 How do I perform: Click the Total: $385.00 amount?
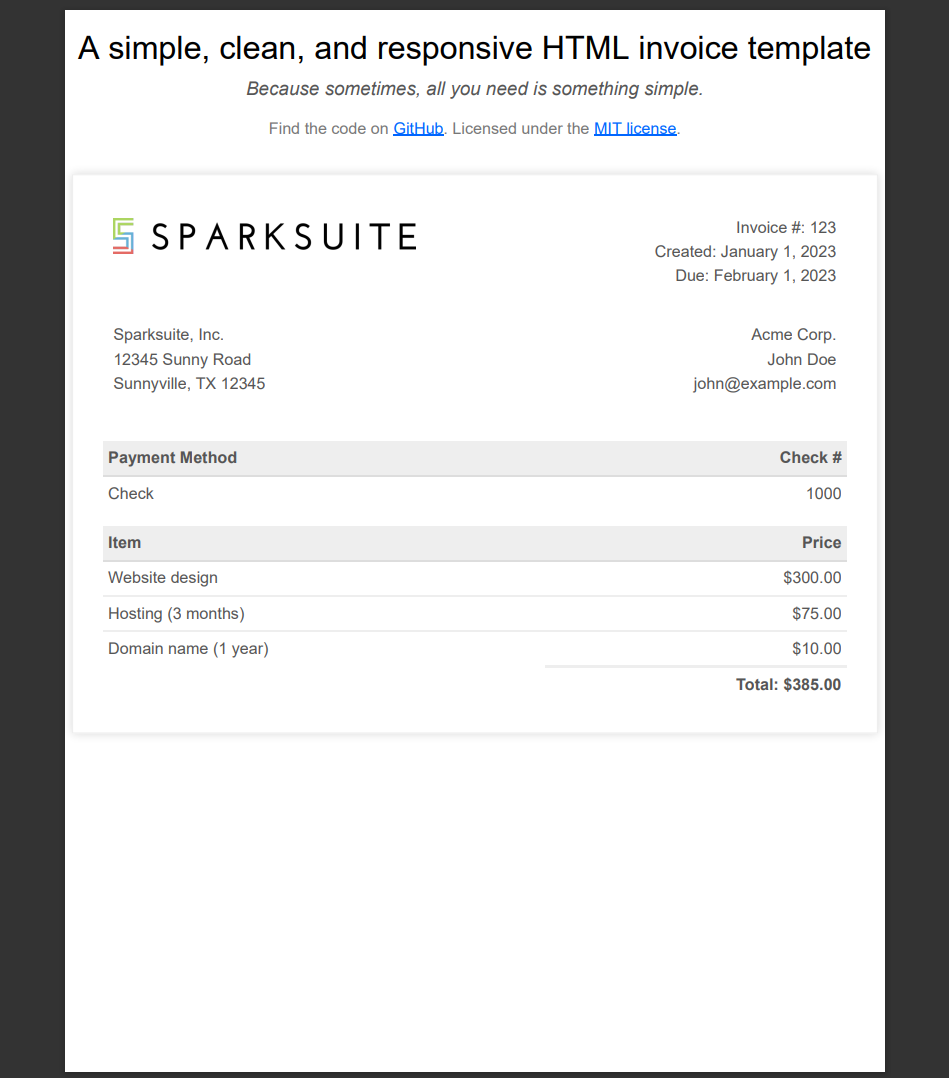click(788, 685)
